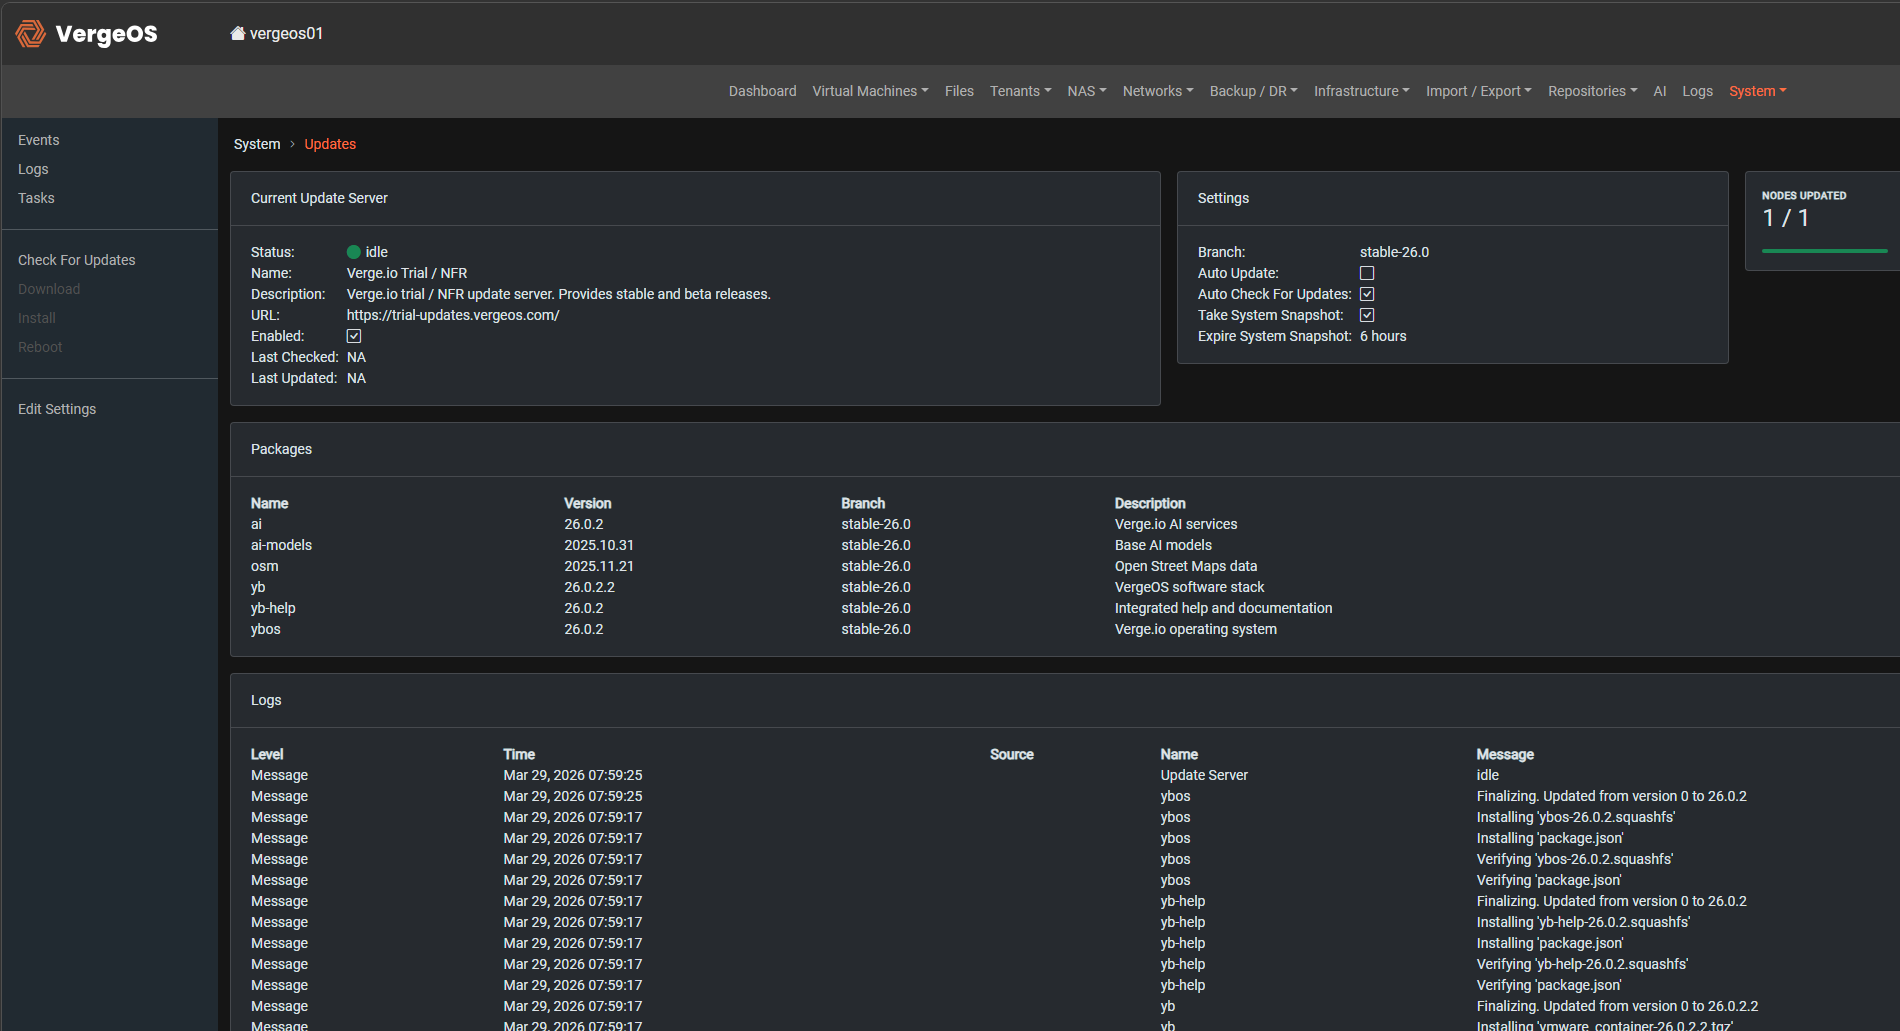Image resolution: width=1900 pixels, height=1031 pixels.
Task: Click the Logs 'Level' column header
Action: point(267,754)
